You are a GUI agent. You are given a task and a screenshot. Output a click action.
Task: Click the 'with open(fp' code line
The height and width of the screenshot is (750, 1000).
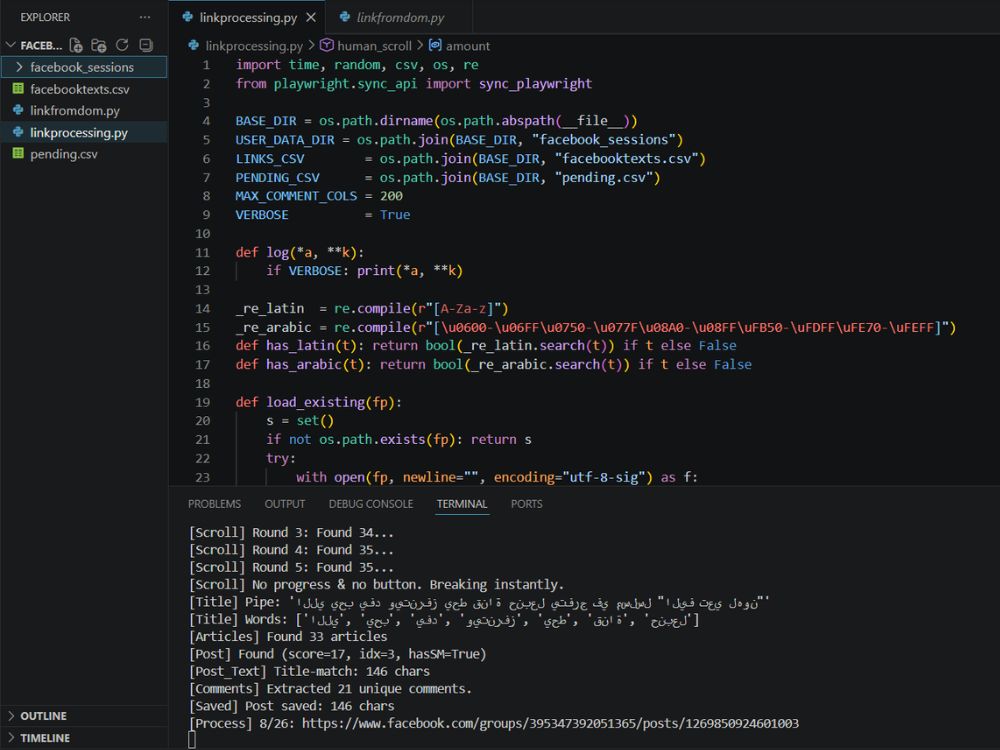tap(497, 477)
